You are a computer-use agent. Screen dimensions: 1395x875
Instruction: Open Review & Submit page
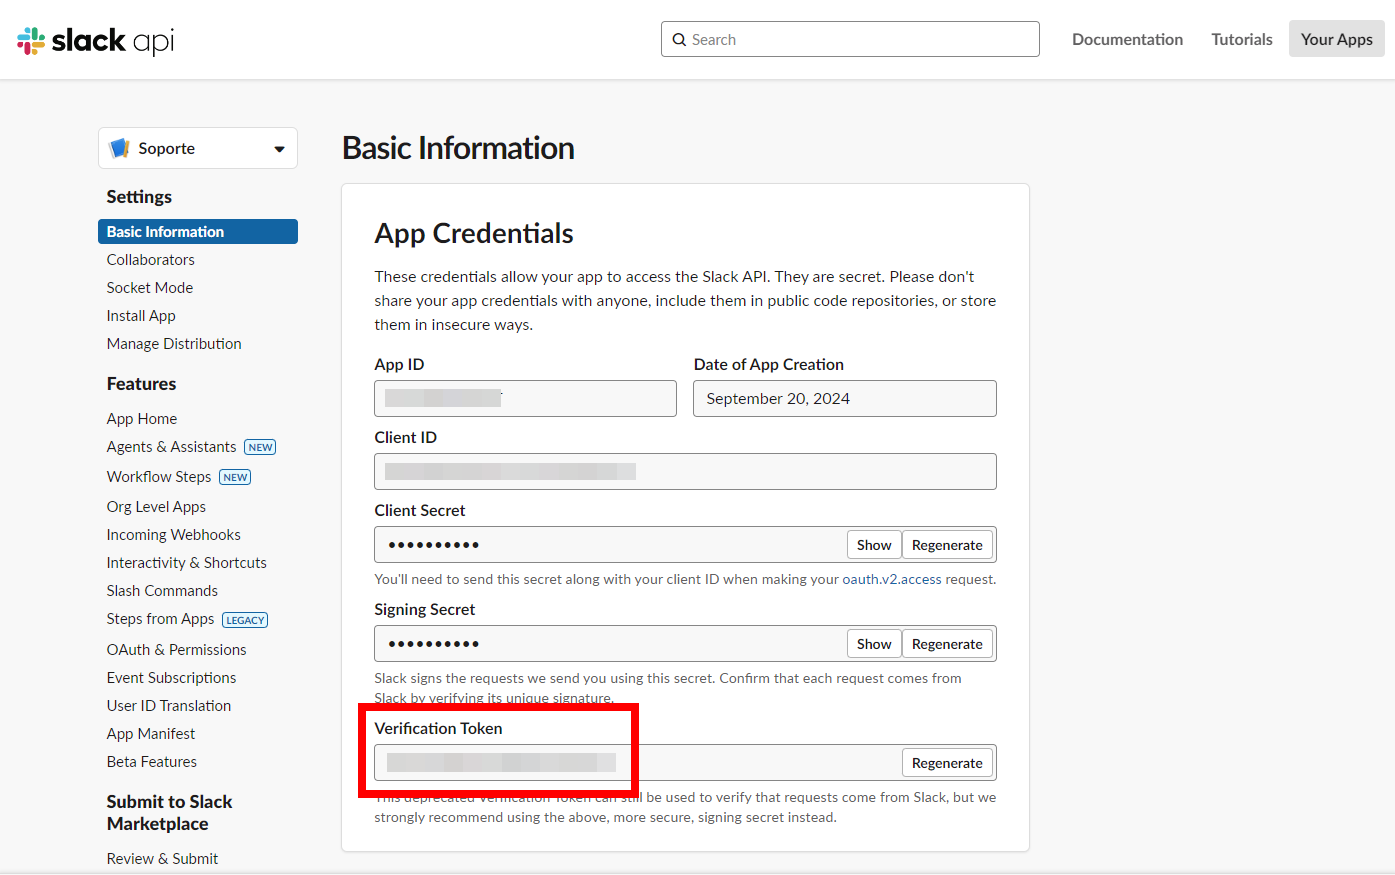click(x=162, y=858)
